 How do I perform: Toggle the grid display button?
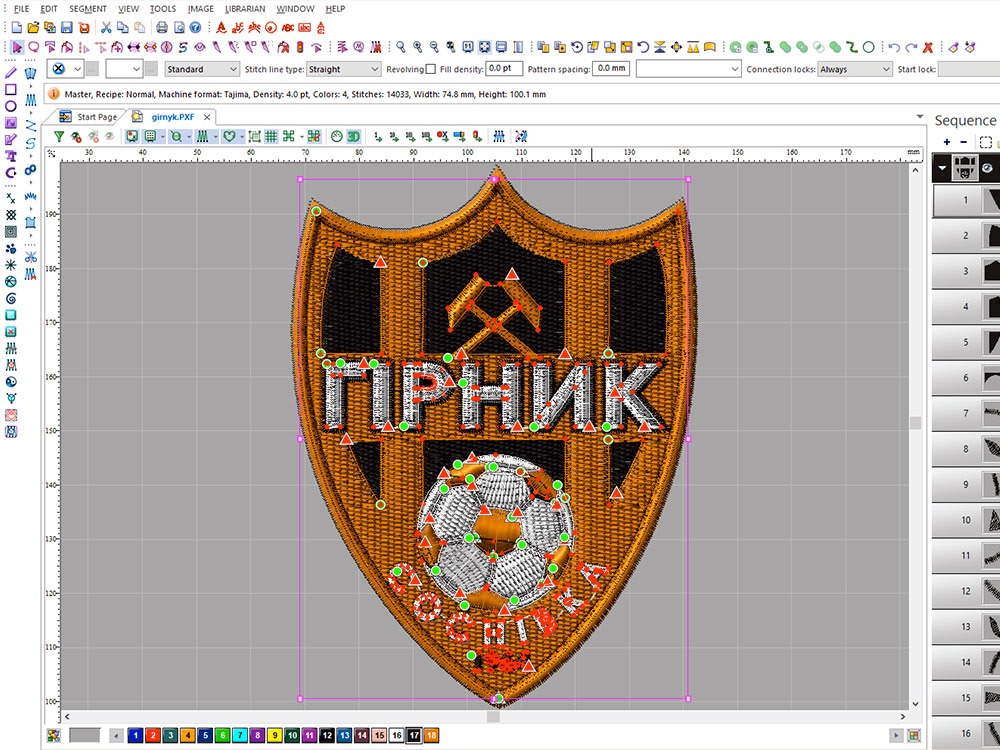[271, 136]
